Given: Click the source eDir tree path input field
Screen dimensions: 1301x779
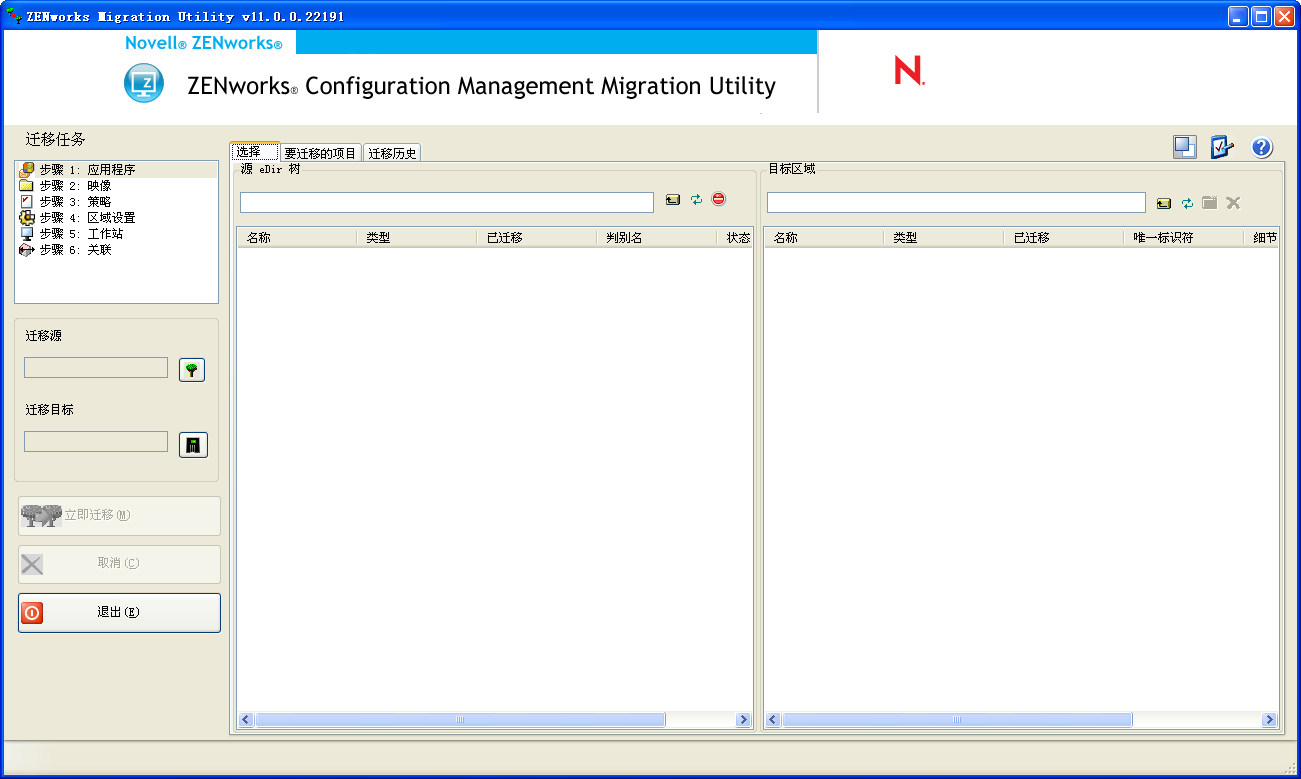Looking at the screenshot, I should pyautogui.click(x=446, y=202).
